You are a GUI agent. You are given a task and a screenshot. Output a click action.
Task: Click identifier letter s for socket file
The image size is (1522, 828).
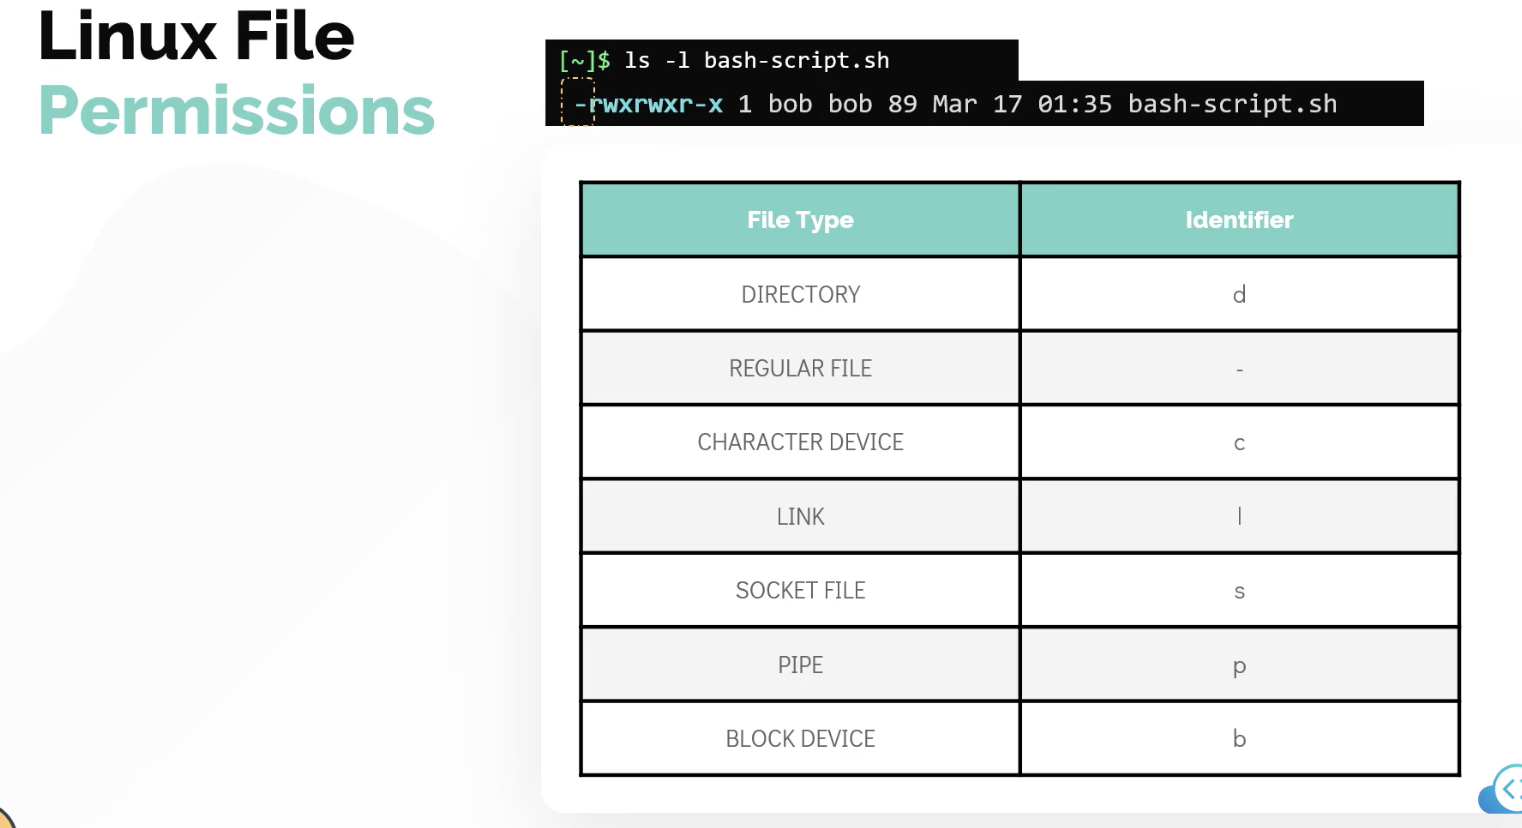1239,591
